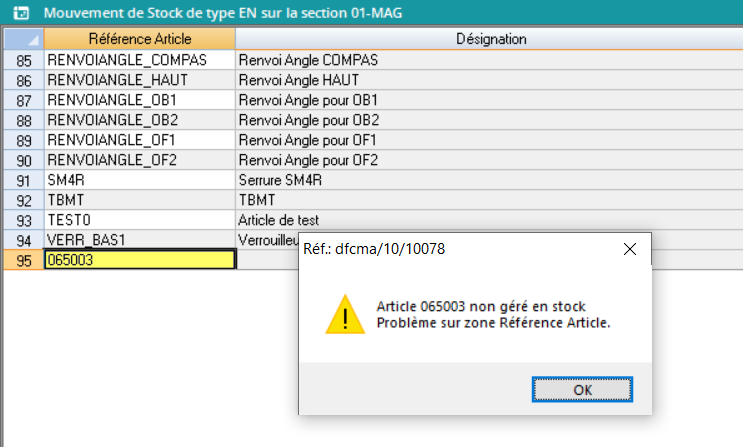The height and width of the screenshot is (447, 743).
Task: Select row header 85
Action: click(x=24, y=60)
